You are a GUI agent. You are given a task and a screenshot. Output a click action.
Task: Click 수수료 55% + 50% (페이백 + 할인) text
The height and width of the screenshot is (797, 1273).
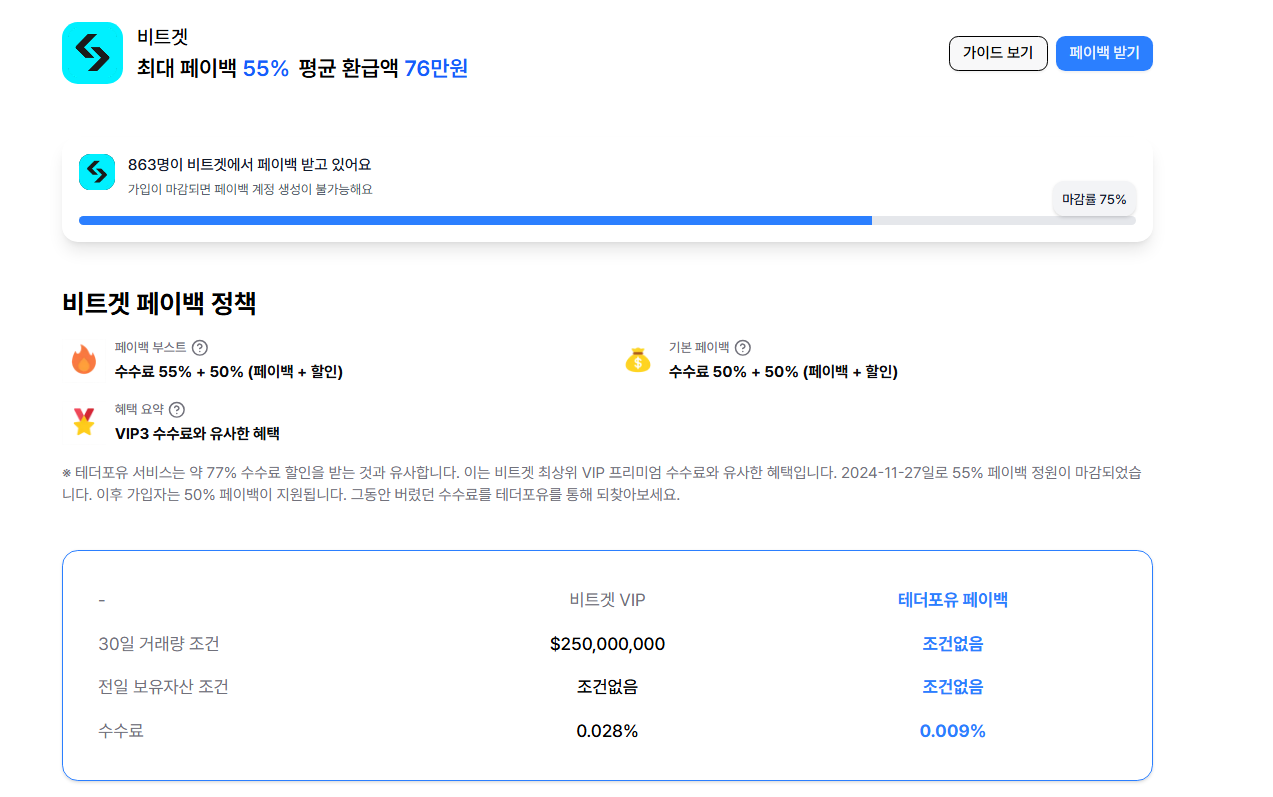pyautogui.click(x=229, y=371)
